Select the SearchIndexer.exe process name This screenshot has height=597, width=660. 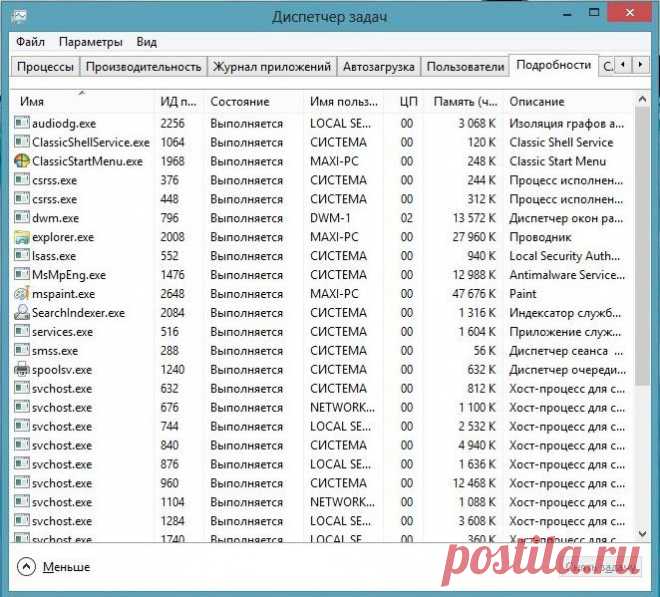point(78,312)
